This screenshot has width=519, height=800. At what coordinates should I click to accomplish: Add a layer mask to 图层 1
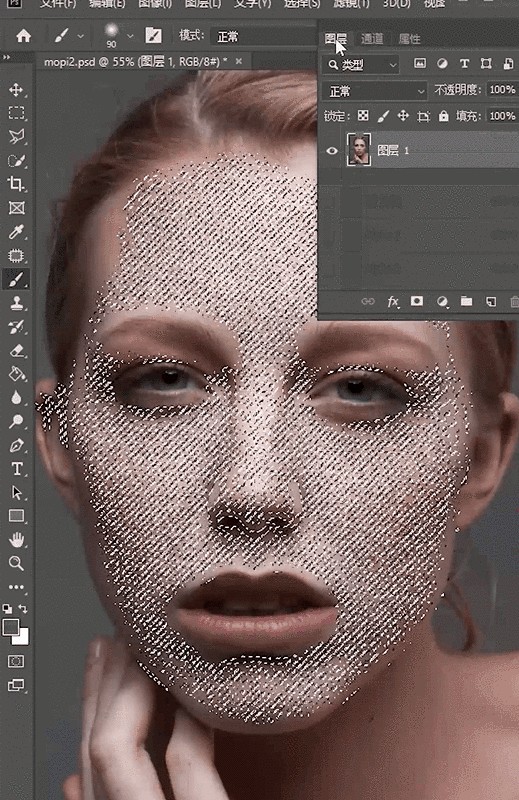click(x=417, y=301)
